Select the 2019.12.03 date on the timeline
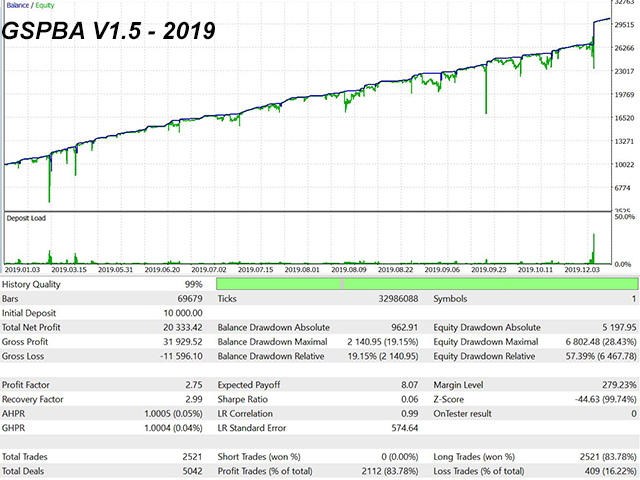This screenshot has height=480, width=640. (581, 269)
